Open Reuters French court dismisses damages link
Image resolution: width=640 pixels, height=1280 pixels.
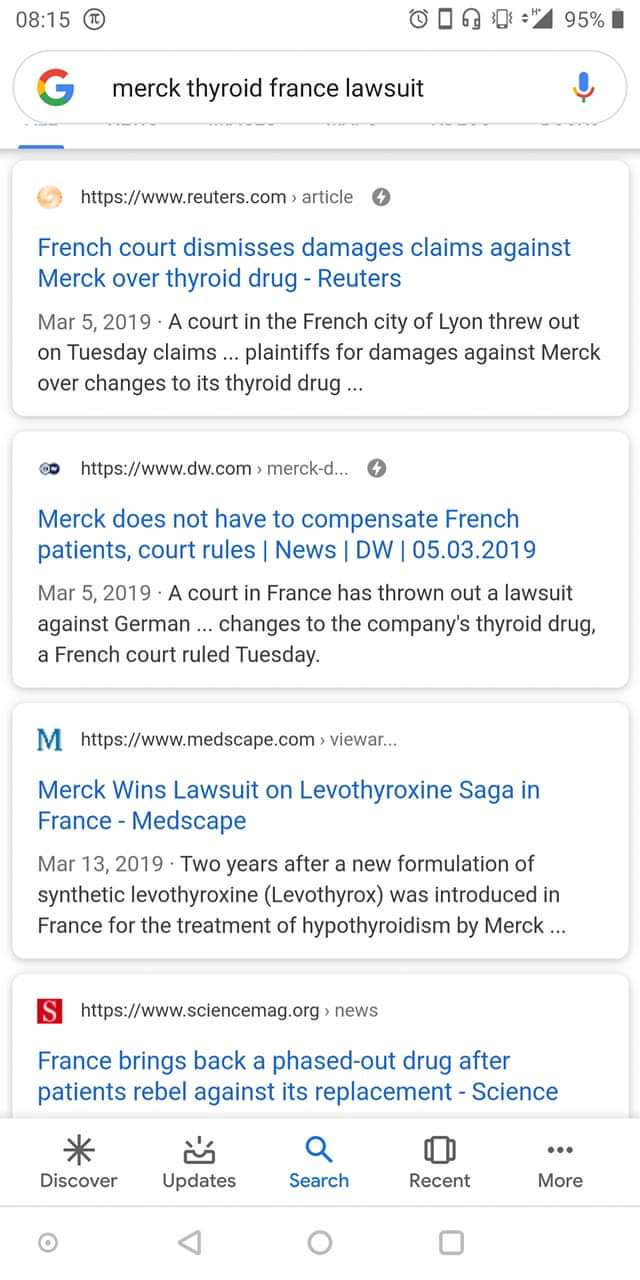[x=304, y=262]
